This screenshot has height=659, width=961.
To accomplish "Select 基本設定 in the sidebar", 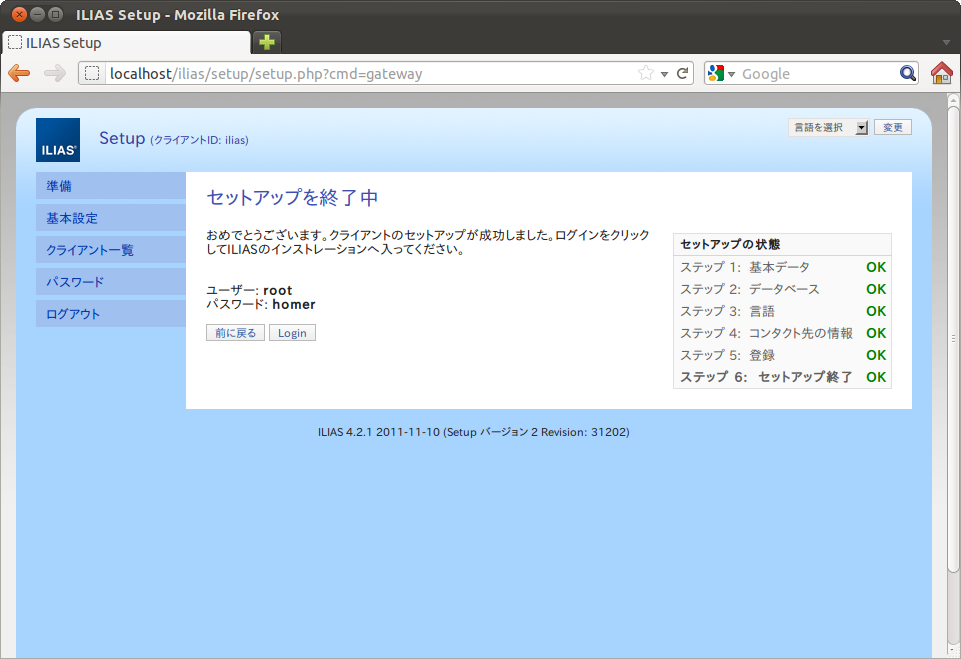I will [110, 218].
